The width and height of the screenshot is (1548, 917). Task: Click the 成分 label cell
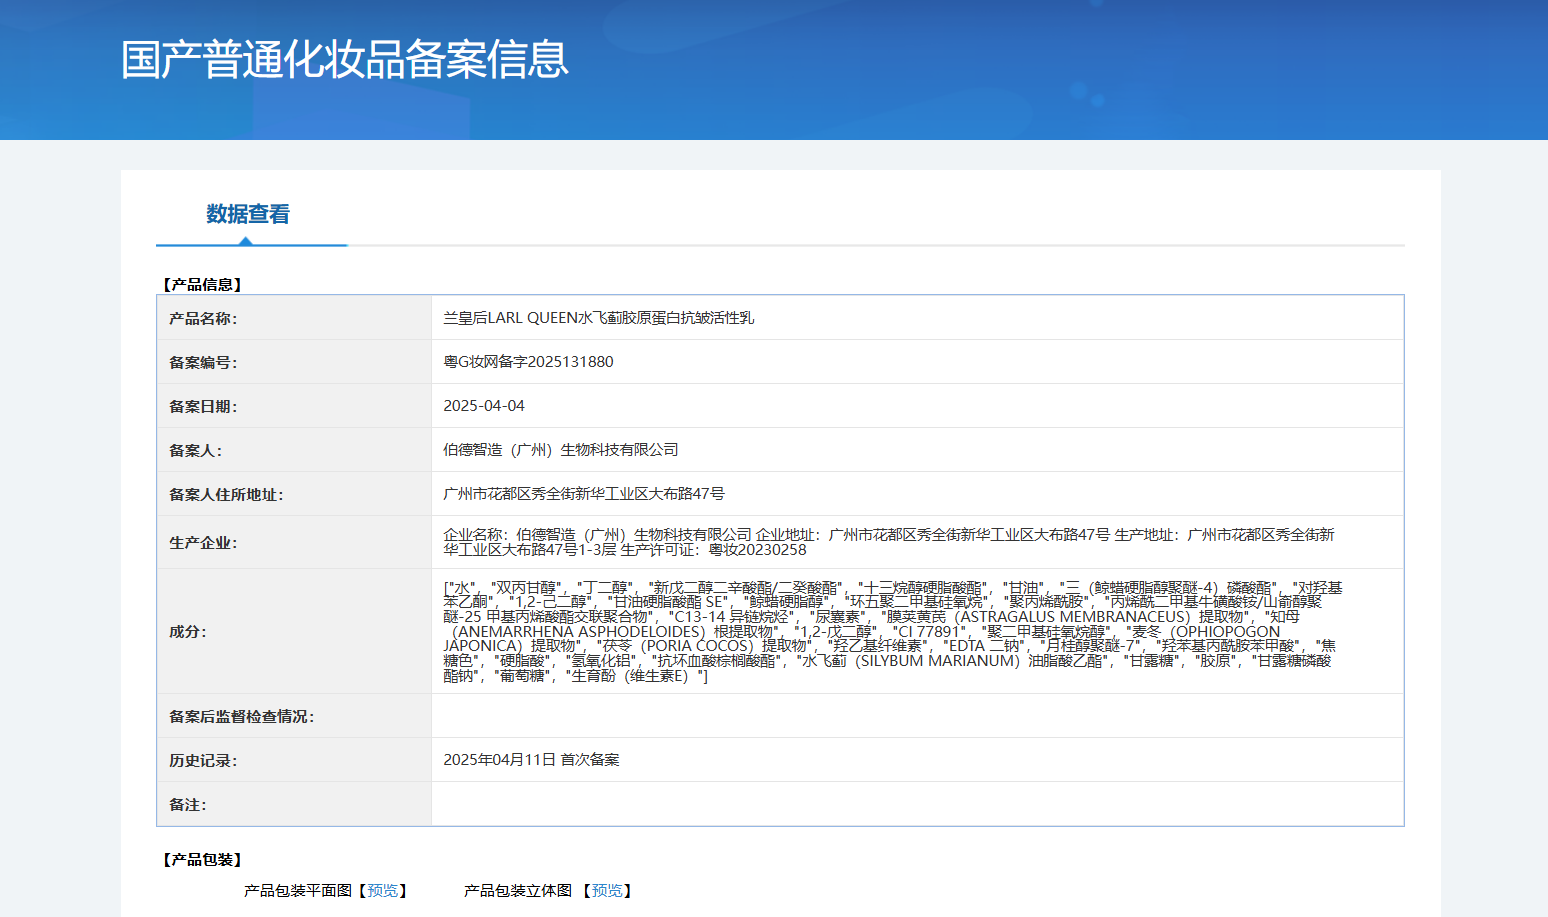tap(294, 631)
